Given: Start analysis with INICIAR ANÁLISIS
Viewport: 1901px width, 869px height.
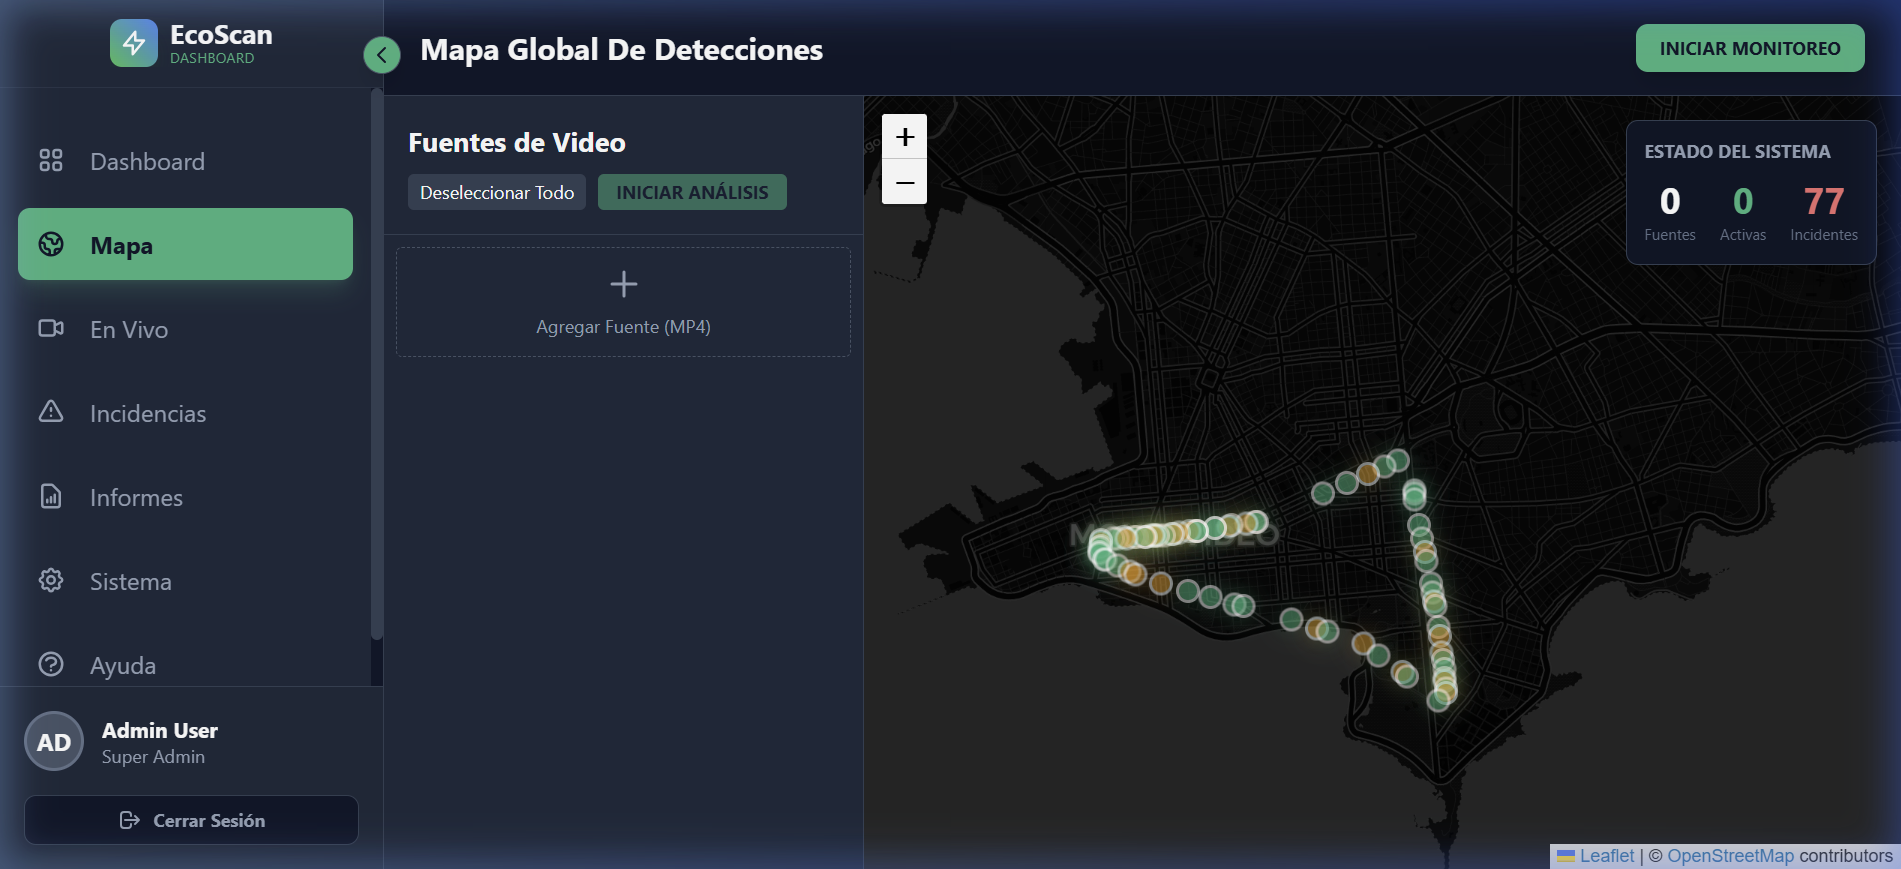Looking at the screenshot, I should pos(692,192).
